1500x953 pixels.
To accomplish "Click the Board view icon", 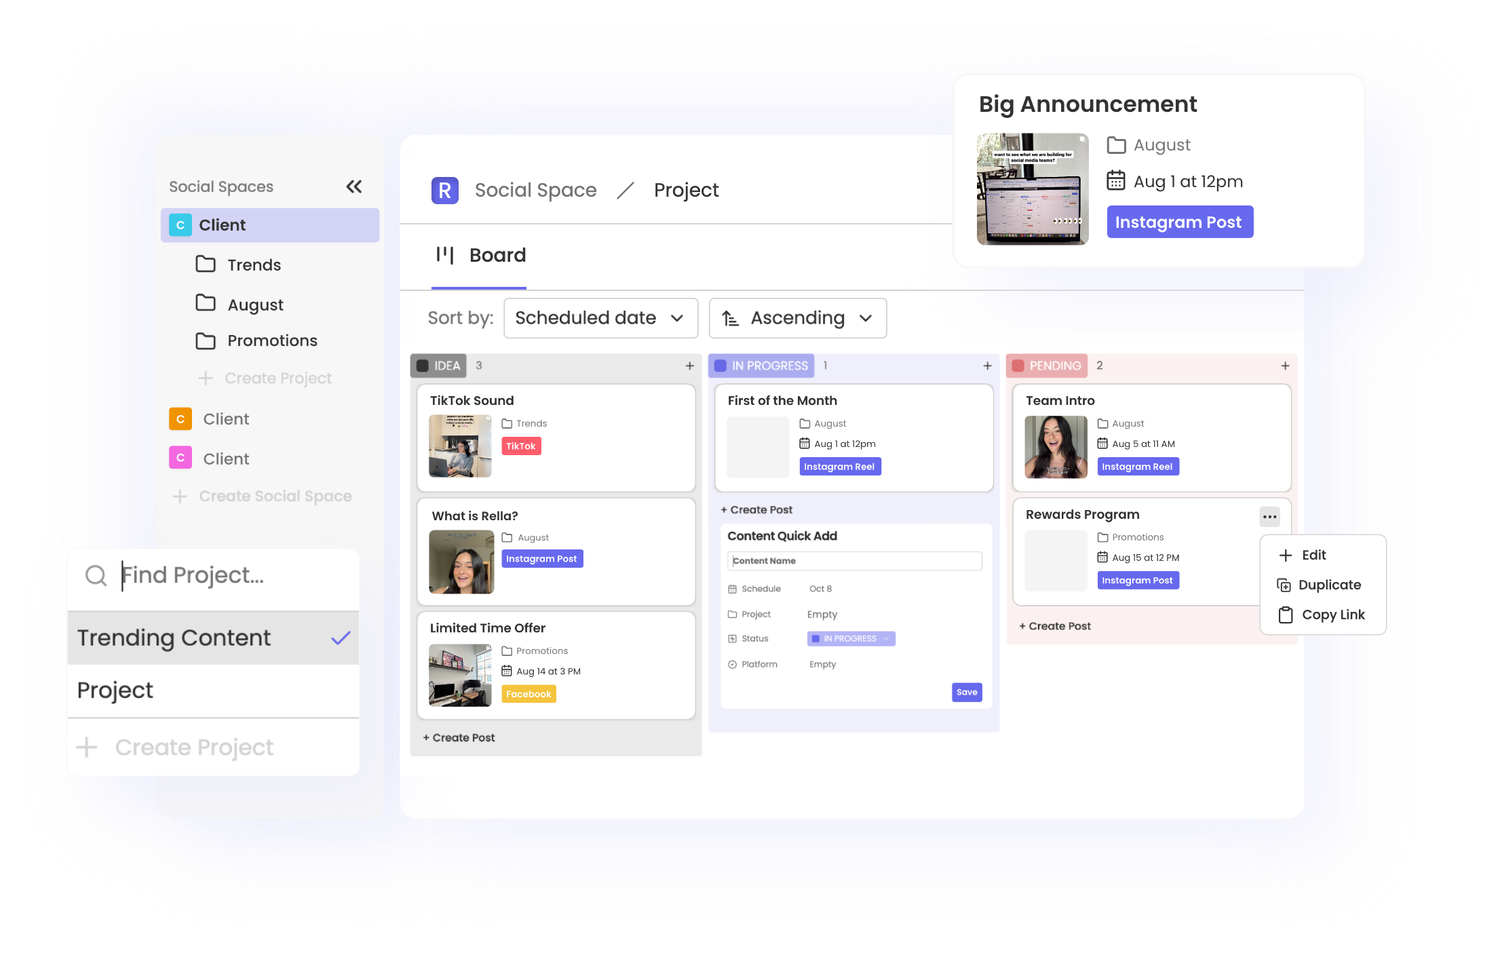I will point(444,255).
